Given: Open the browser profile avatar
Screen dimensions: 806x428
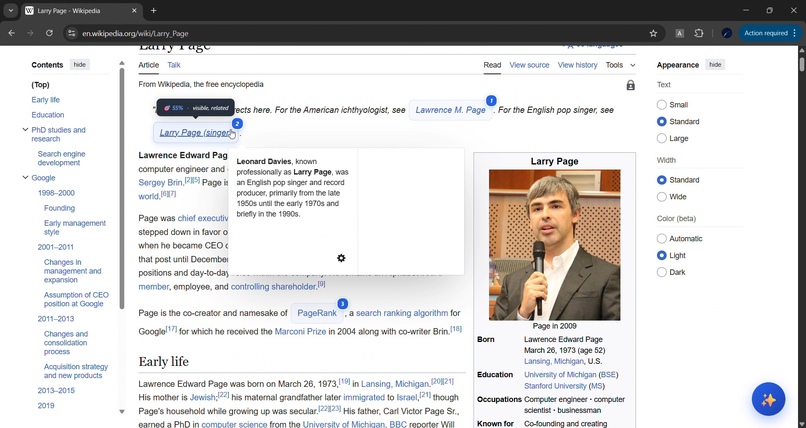Looking at the screenshot, I should pos(727,33).
